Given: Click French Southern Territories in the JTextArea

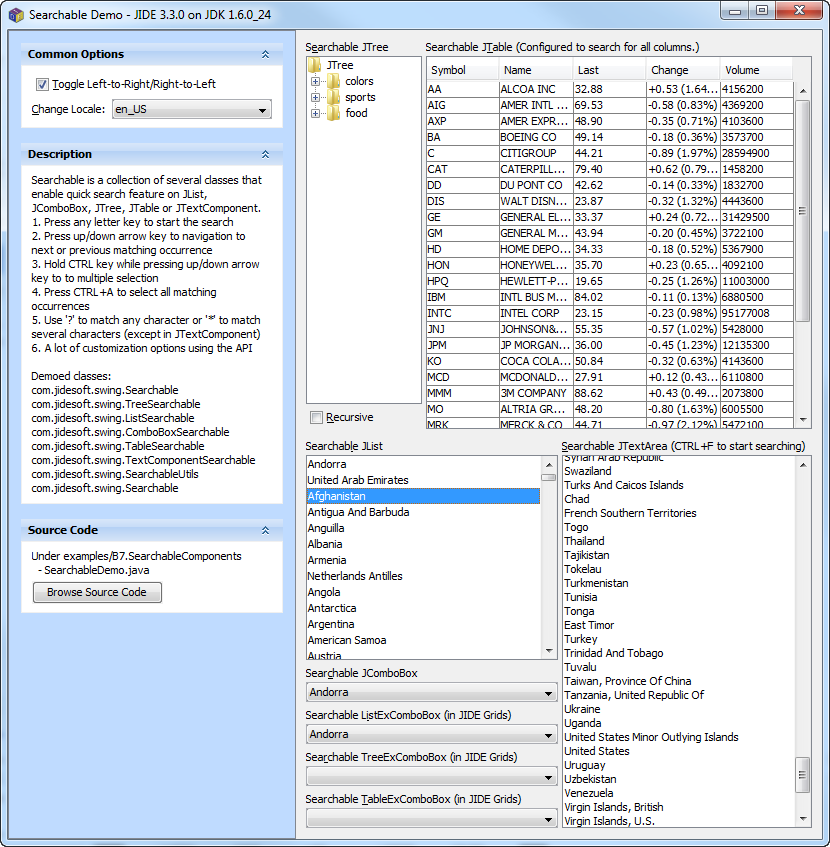Looking at the screenshot, I should [x=630, y=513].
